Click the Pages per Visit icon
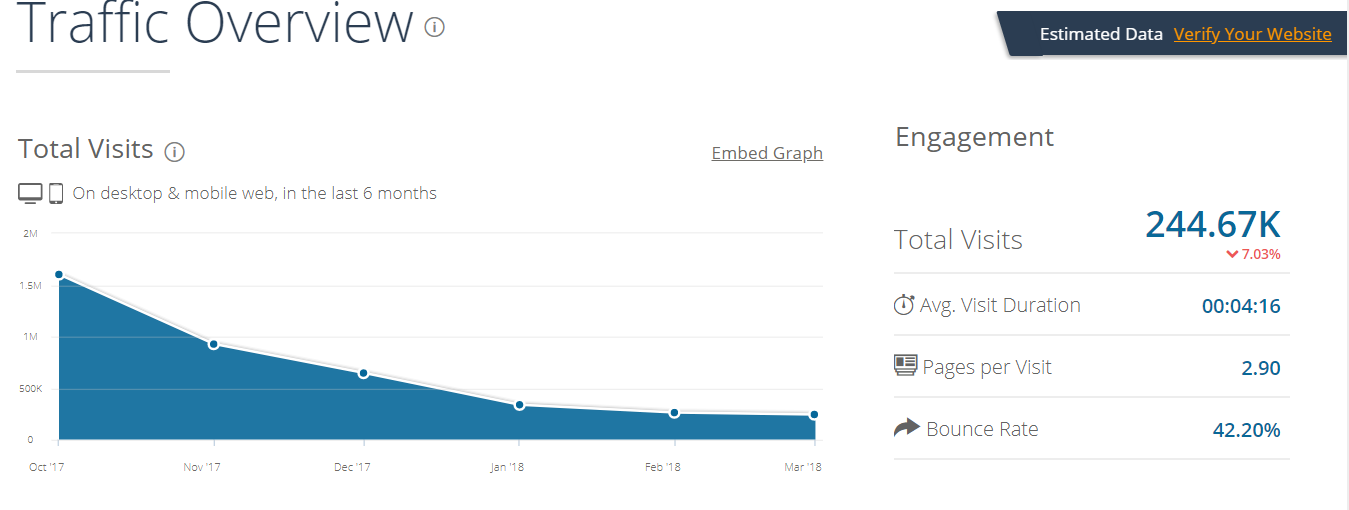Image resolution: width=1349 pixels, height=510 pixels. pyautogui.click(x=905, y=366)
